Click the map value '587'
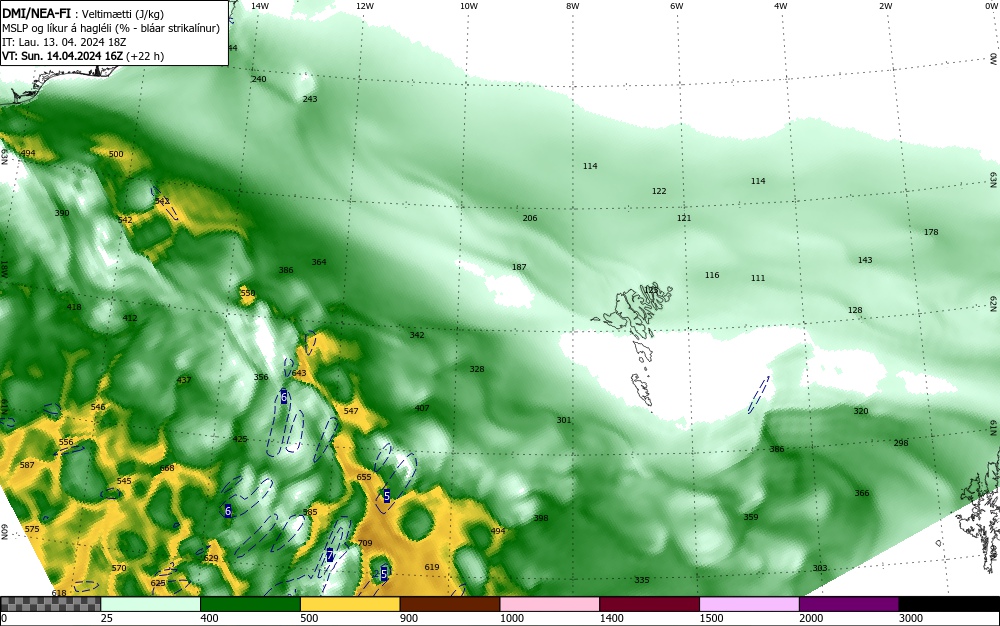Viewport: 1000px width, 626px height. (27, 465)
